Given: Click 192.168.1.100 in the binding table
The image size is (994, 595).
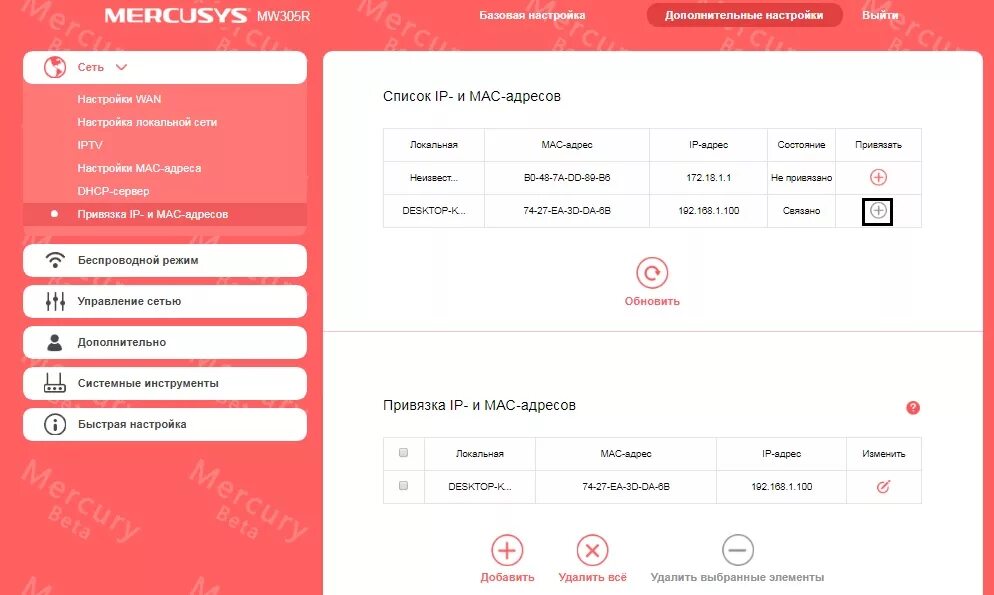Looking at the screenshot, I should click(782, 487).
